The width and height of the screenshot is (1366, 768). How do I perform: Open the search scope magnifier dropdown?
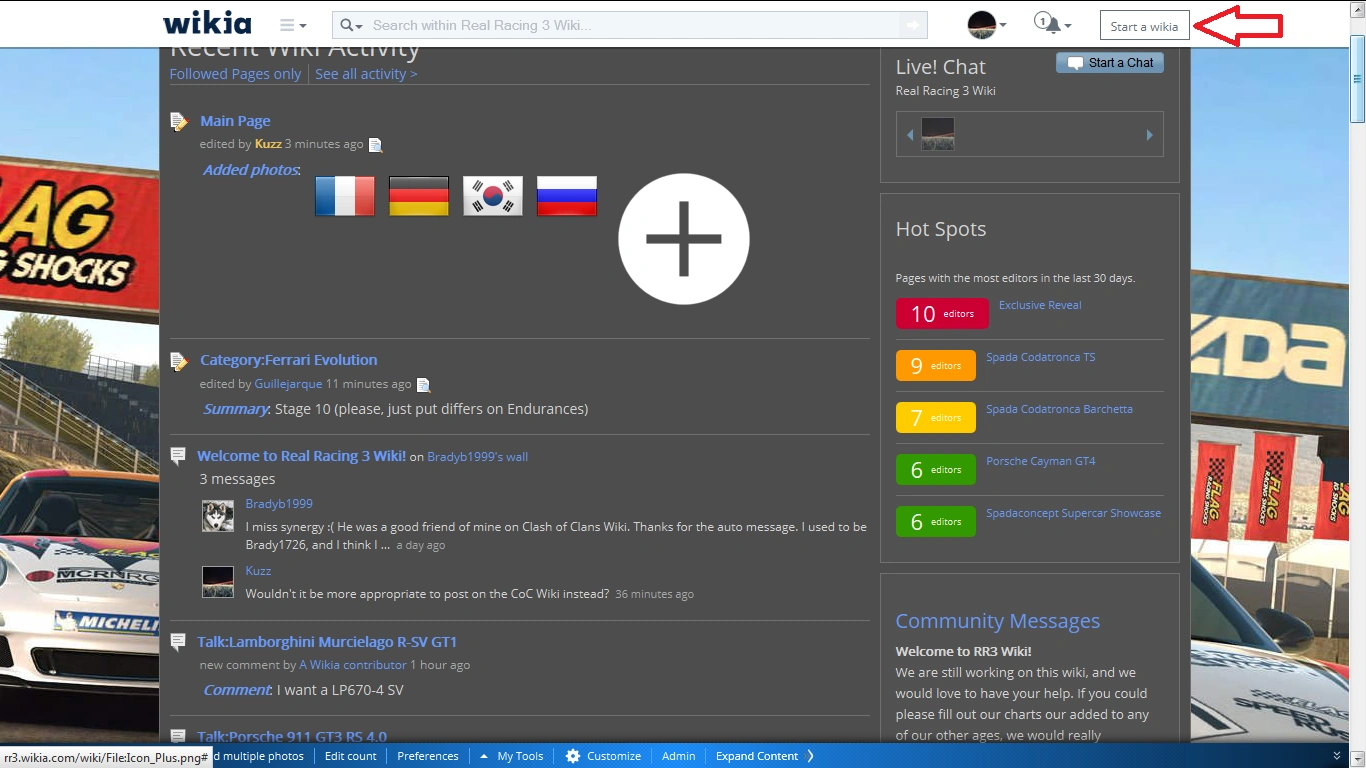(351, 25)
